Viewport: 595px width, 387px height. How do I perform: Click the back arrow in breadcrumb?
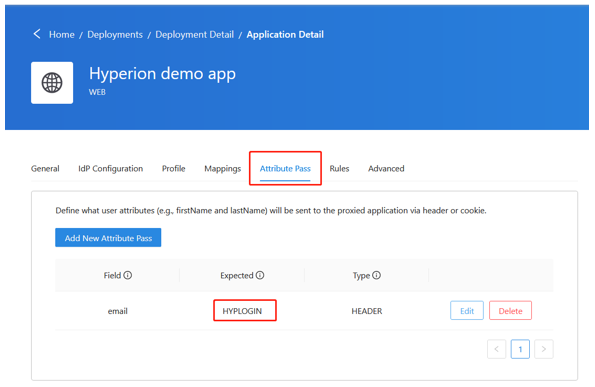point(37,34)
